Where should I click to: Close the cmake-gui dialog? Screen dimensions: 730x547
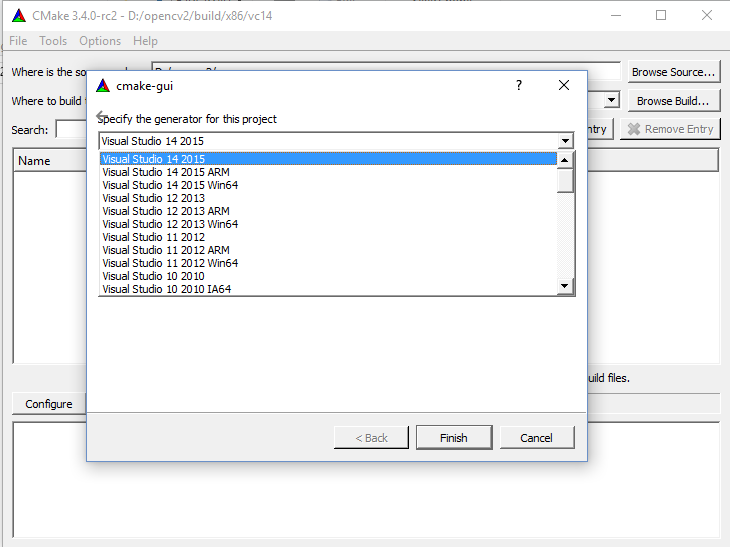pos(564,85)
